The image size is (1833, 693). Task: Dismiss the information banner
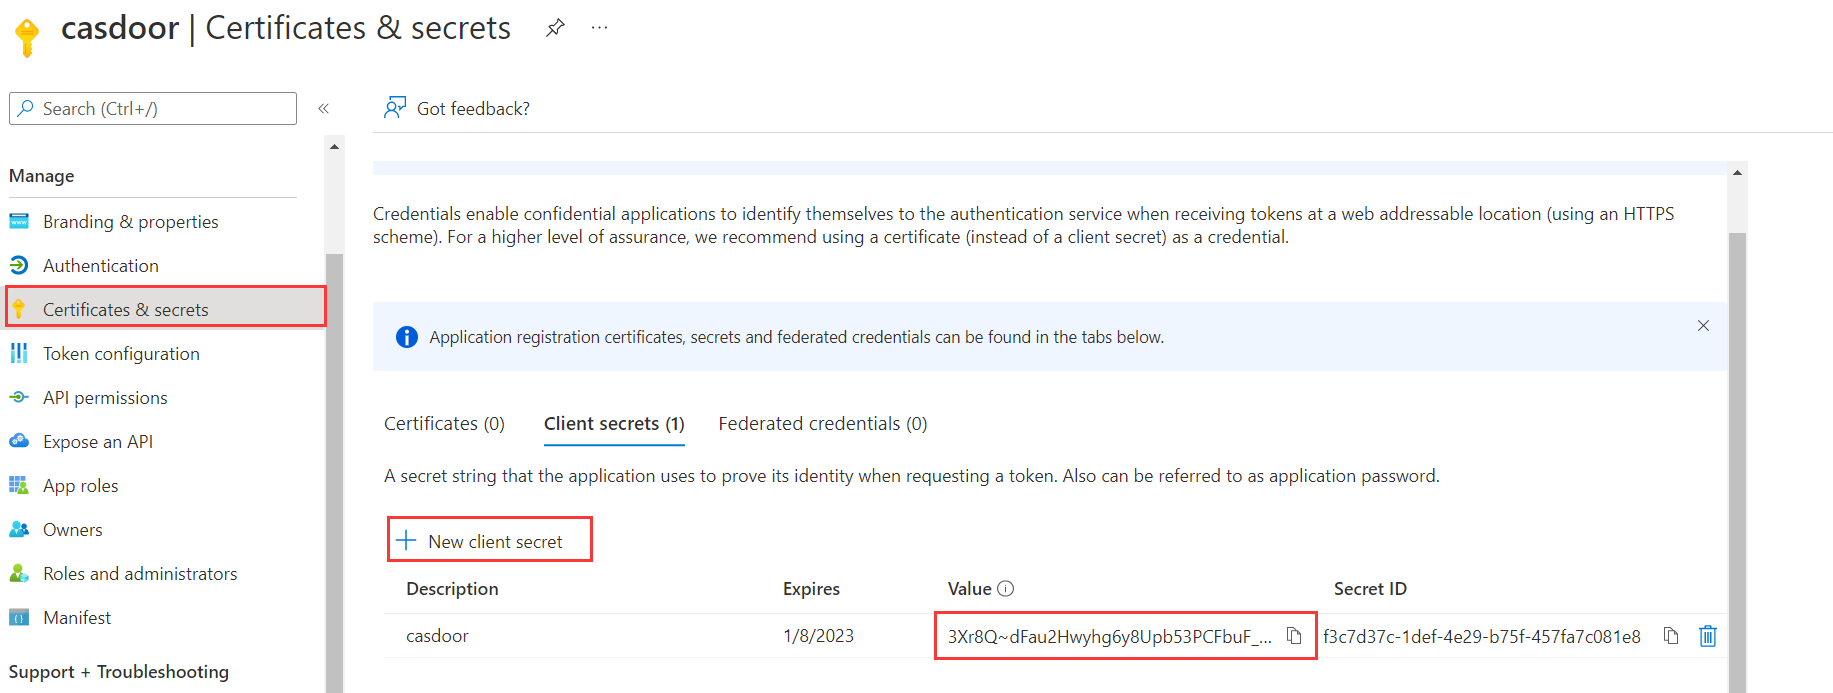point(1703,326)
